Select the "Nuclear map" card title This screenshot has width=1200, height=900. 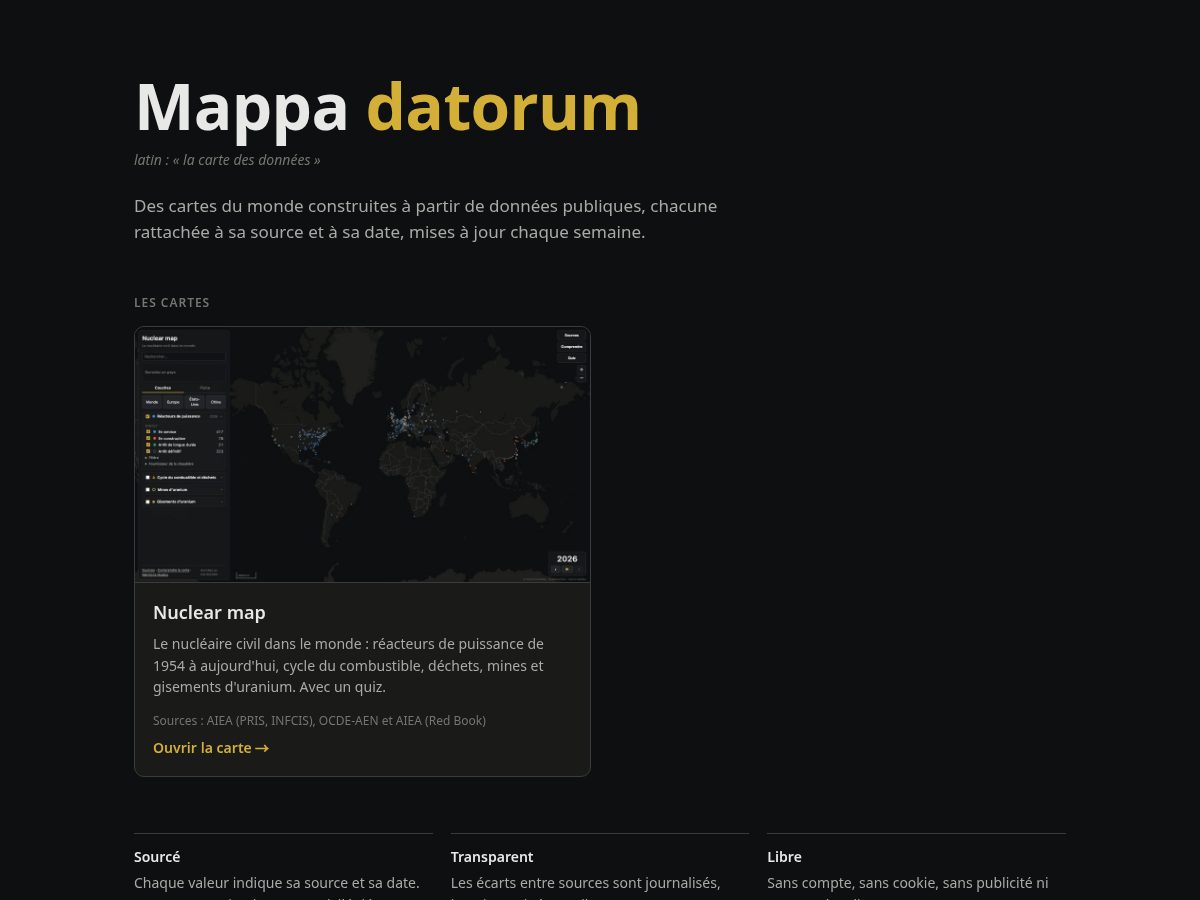point(209,612)
